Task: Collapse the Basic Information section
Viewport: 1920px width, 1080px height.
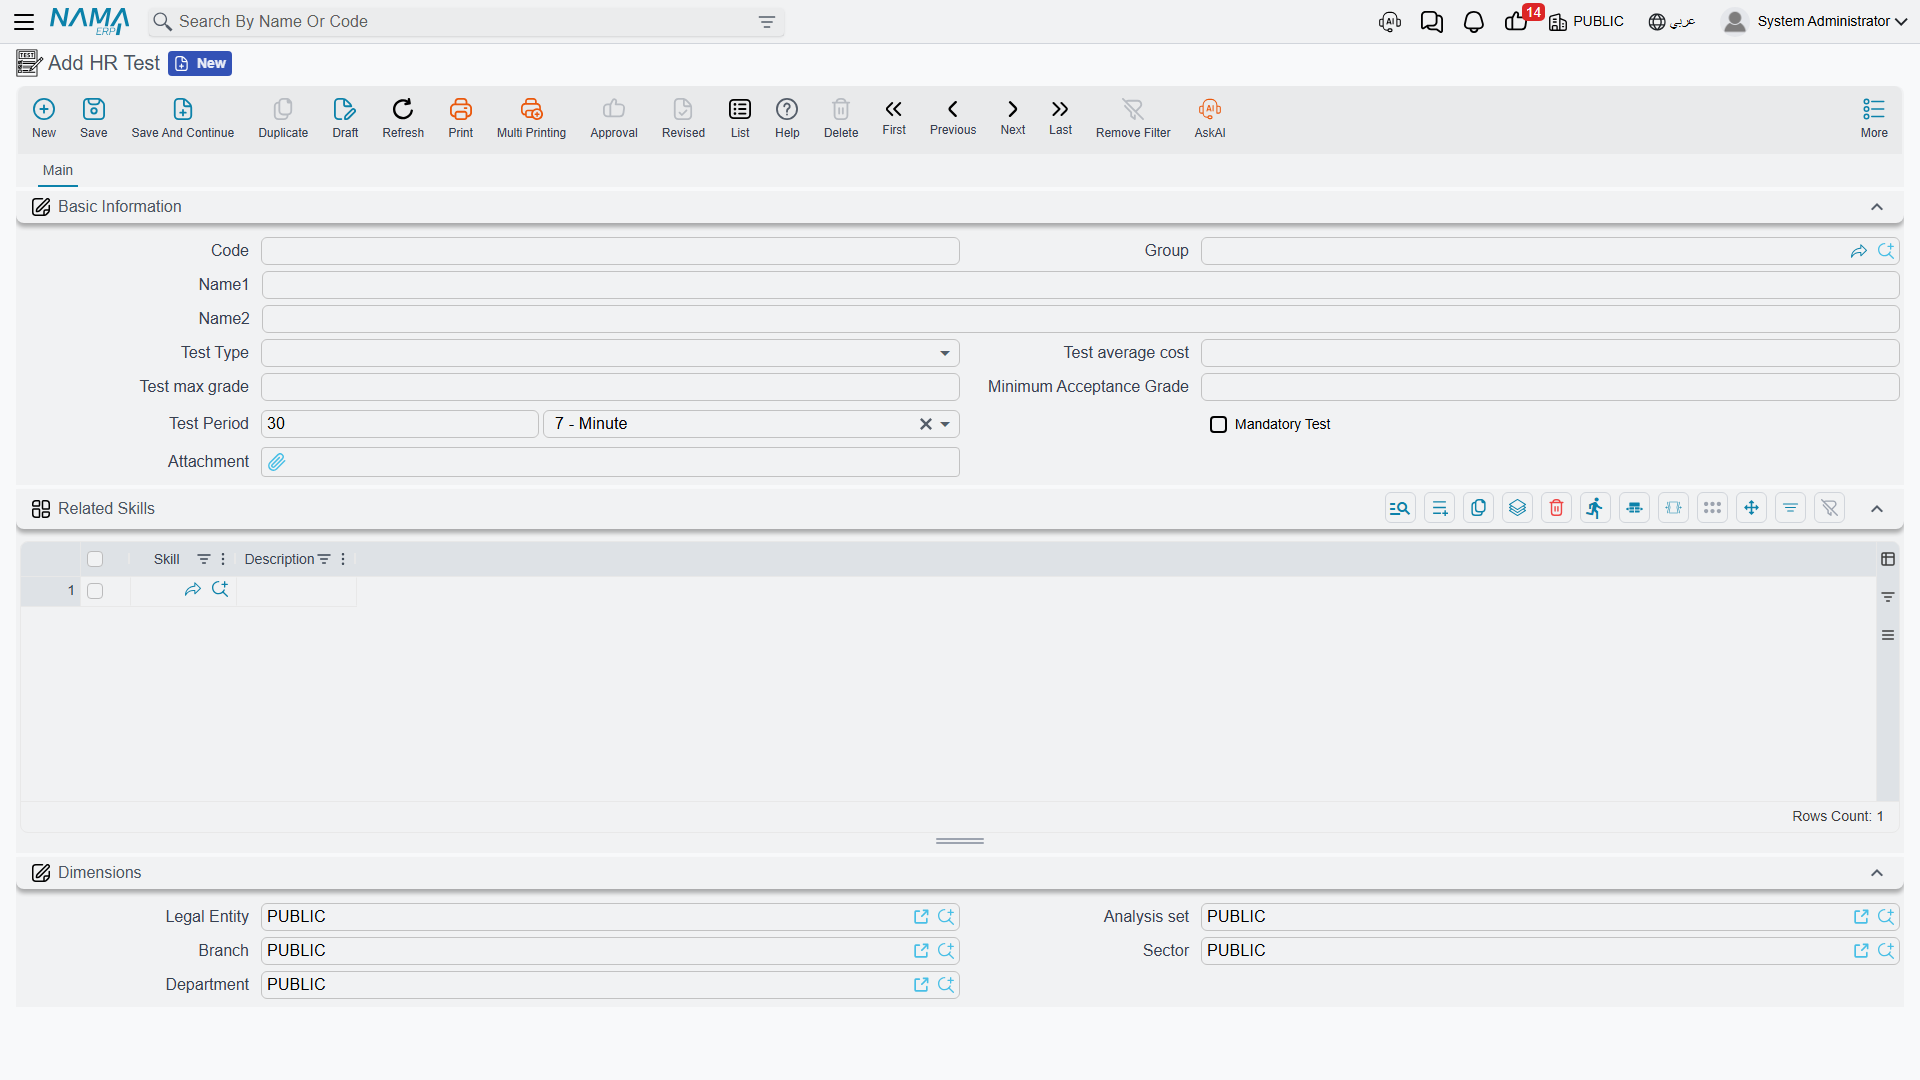Action: [1877, 207]
